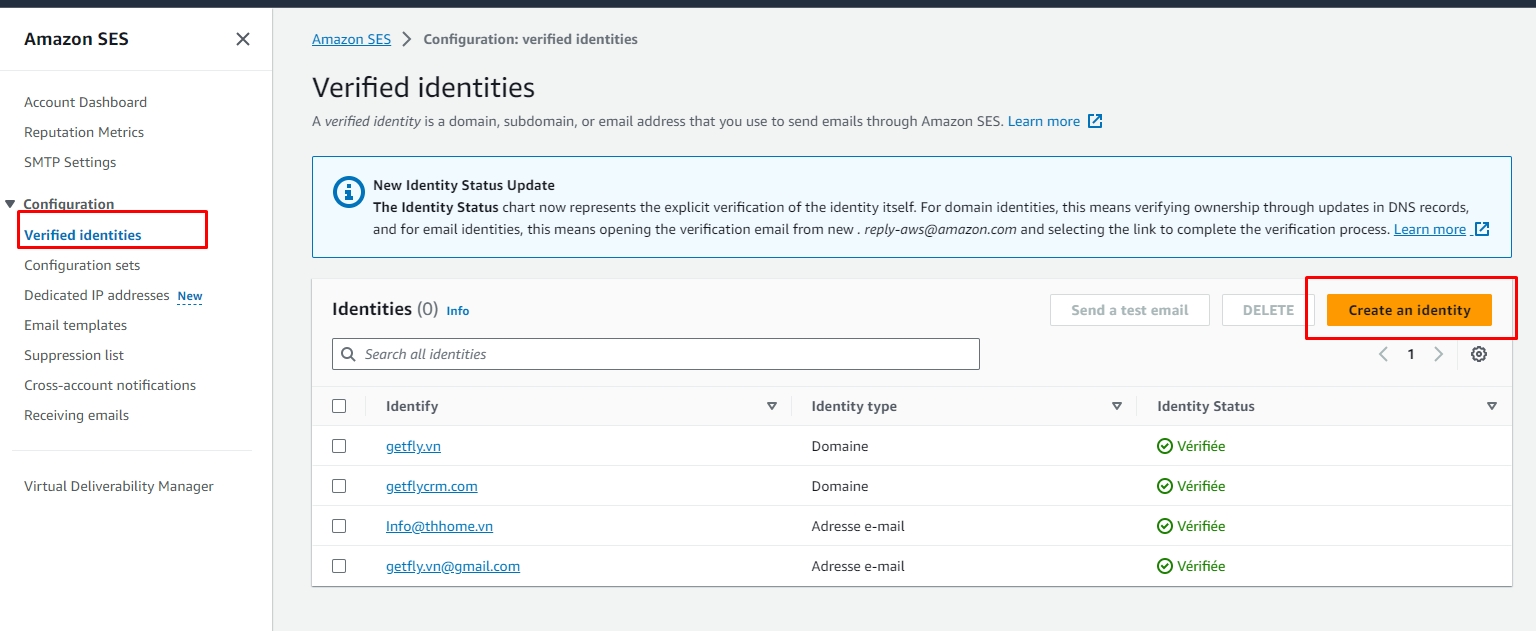Collapse the Configuration section in sidebar
This screenshot has height=631, width=1536.
pos(10,204)
